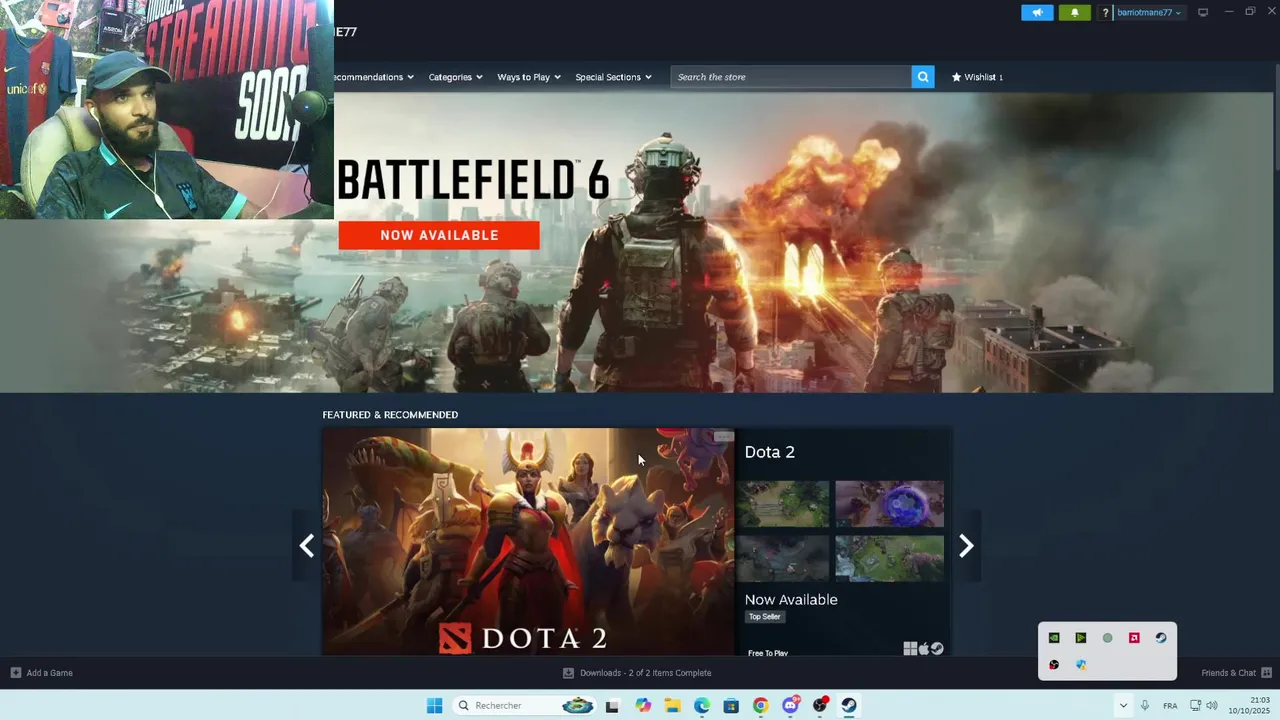Viewport: 1280px width, 720px height.
Task: Click Add a Game button
Action: (x=42, y=673)
